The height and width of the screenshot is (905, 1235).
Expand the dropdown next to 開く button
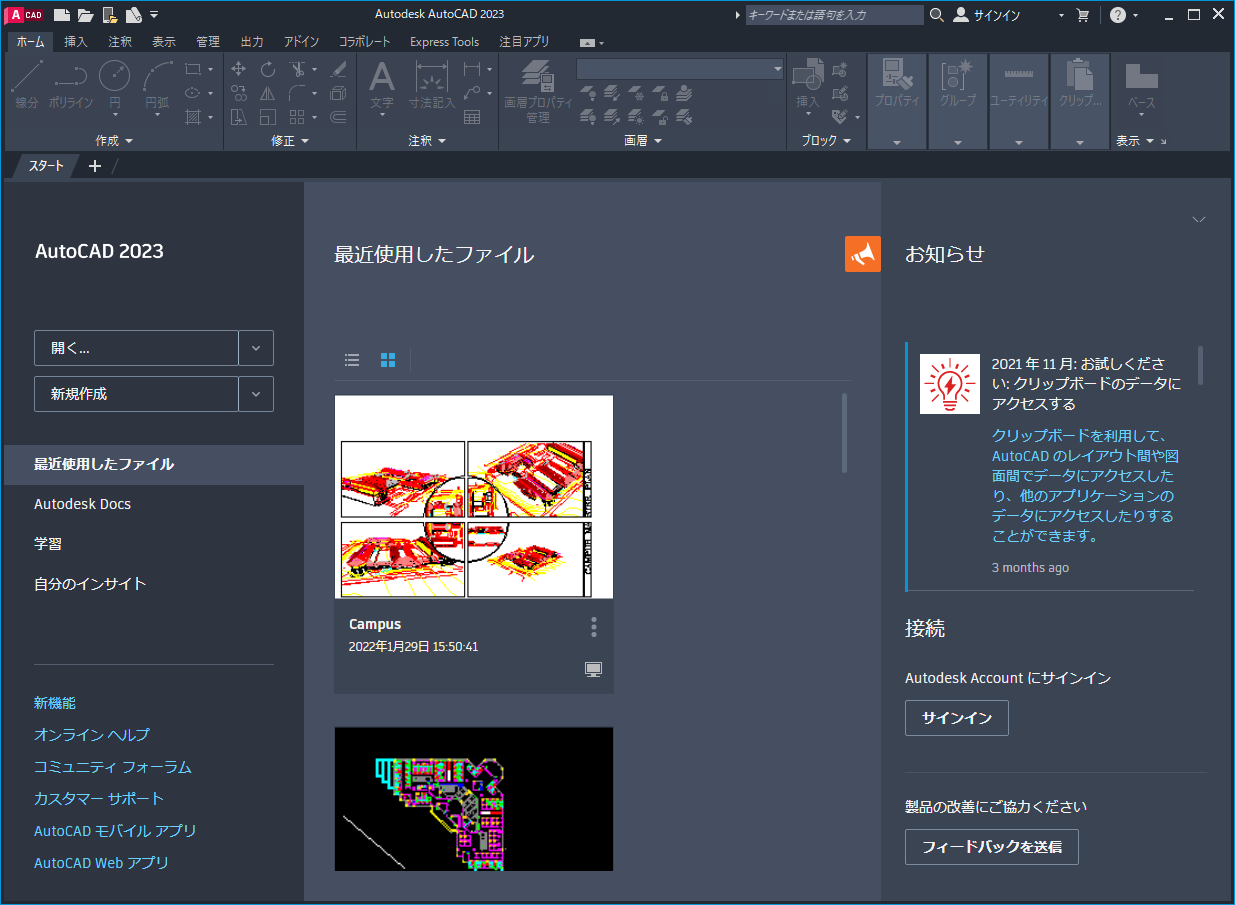point(256,348)
